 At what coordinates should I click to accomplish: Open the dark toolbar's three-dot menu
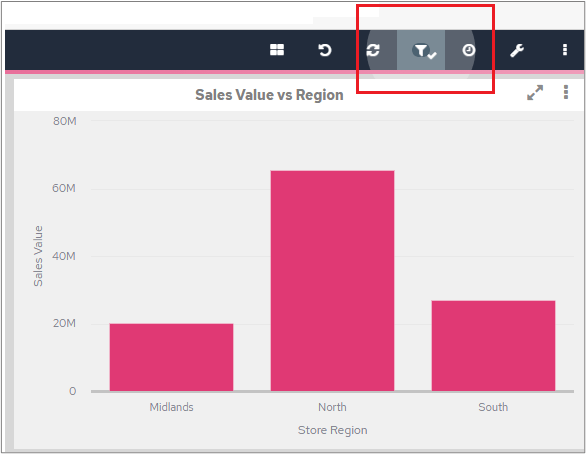point(565,50)
